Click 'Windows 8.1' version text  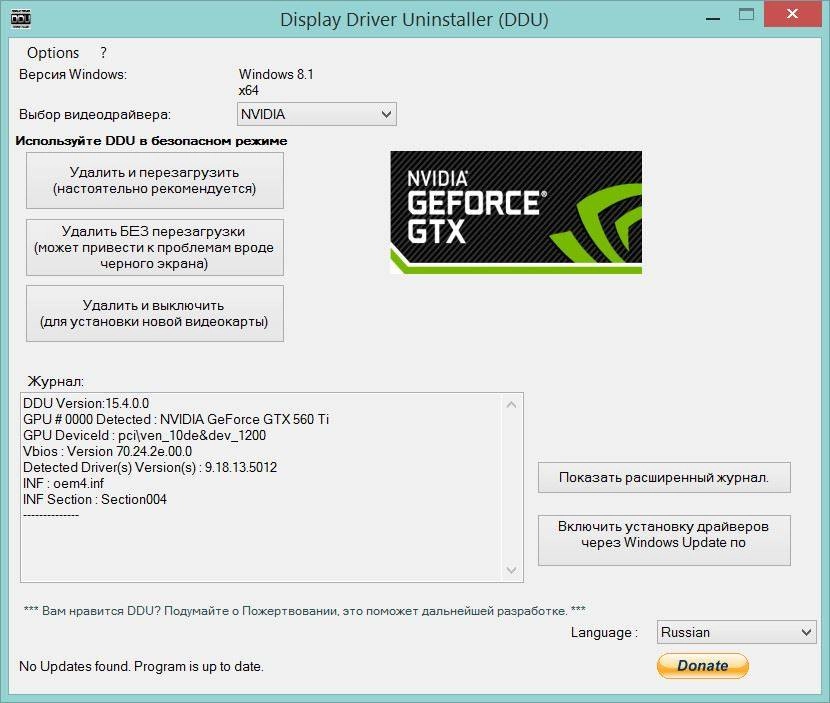coord(276,74)
